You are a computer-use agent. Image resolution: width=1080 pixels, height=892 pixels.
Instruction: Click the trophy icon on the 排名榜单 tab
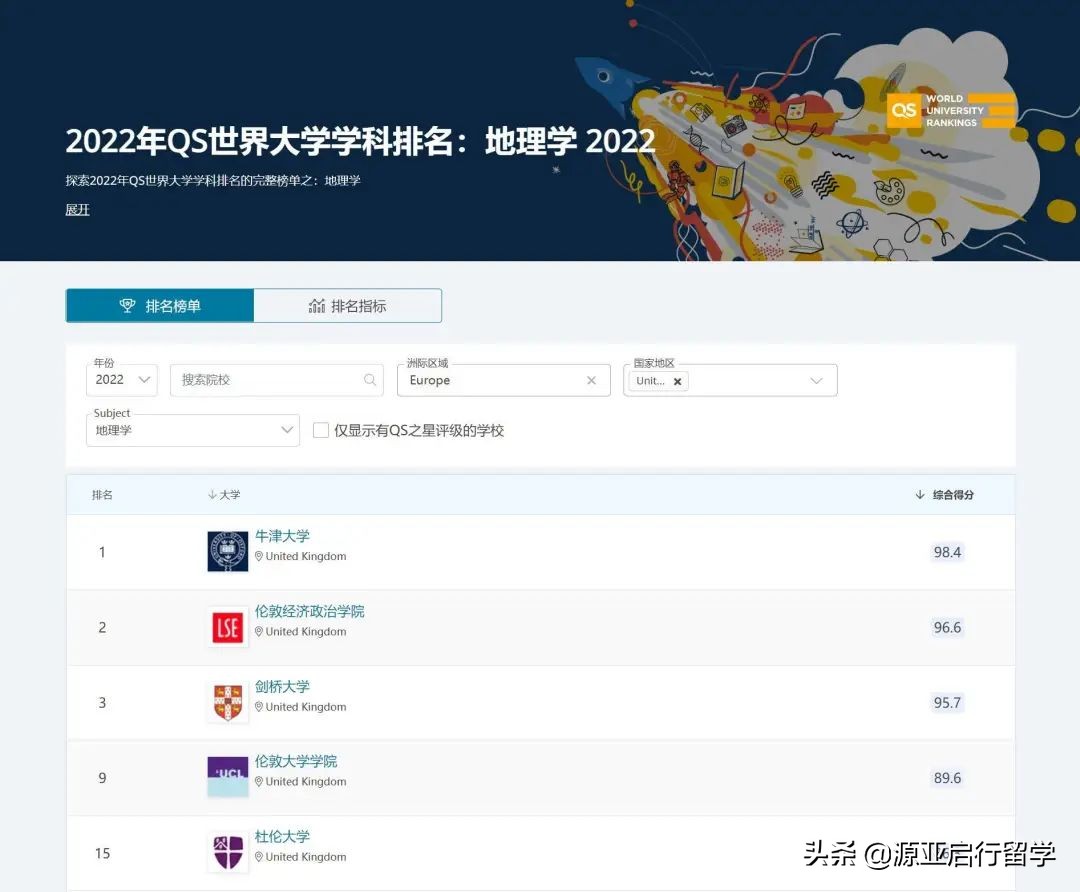pos(128,305)
